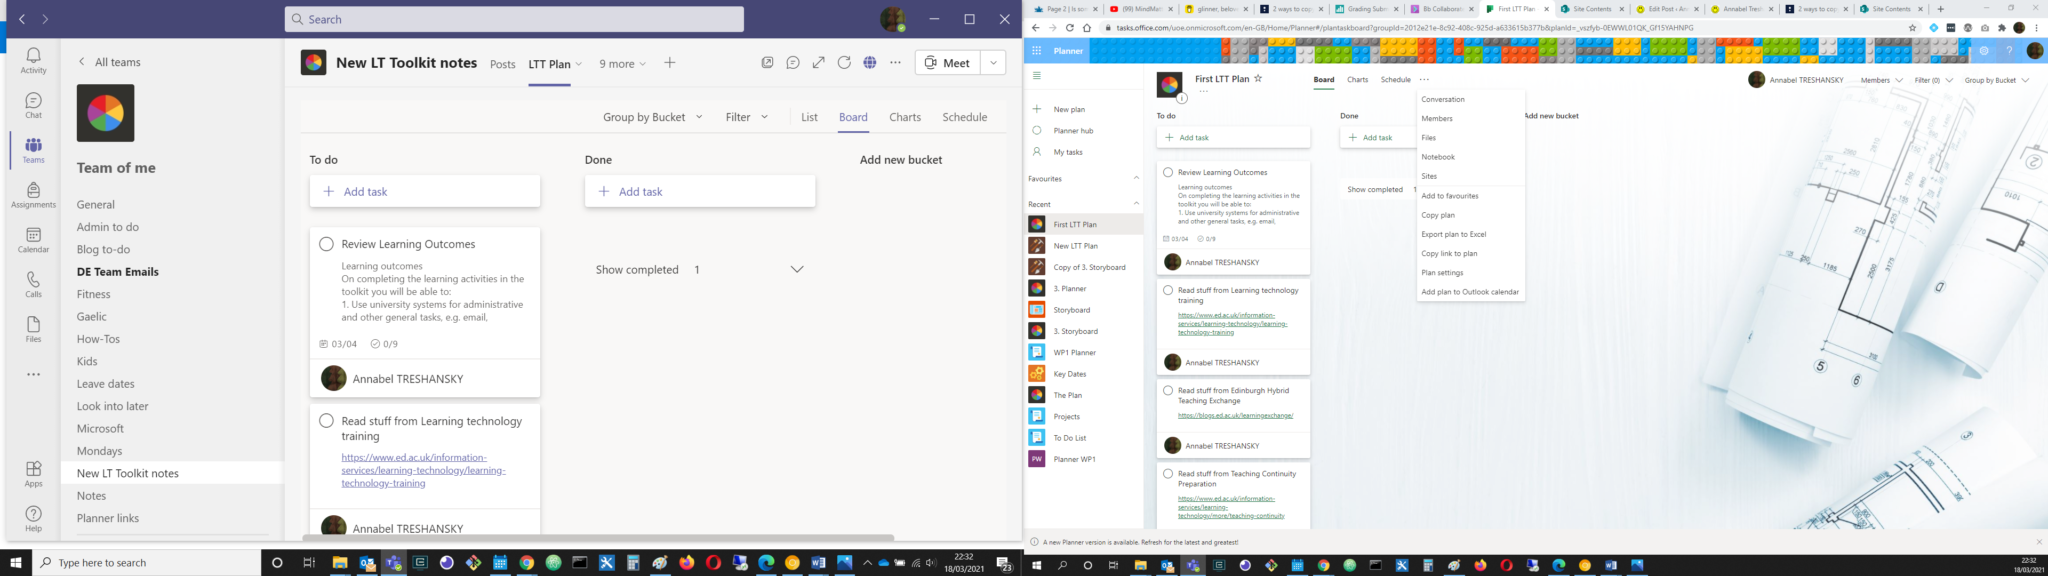Open the LTT Plan tab dropdown arrow

click(579, 64)
